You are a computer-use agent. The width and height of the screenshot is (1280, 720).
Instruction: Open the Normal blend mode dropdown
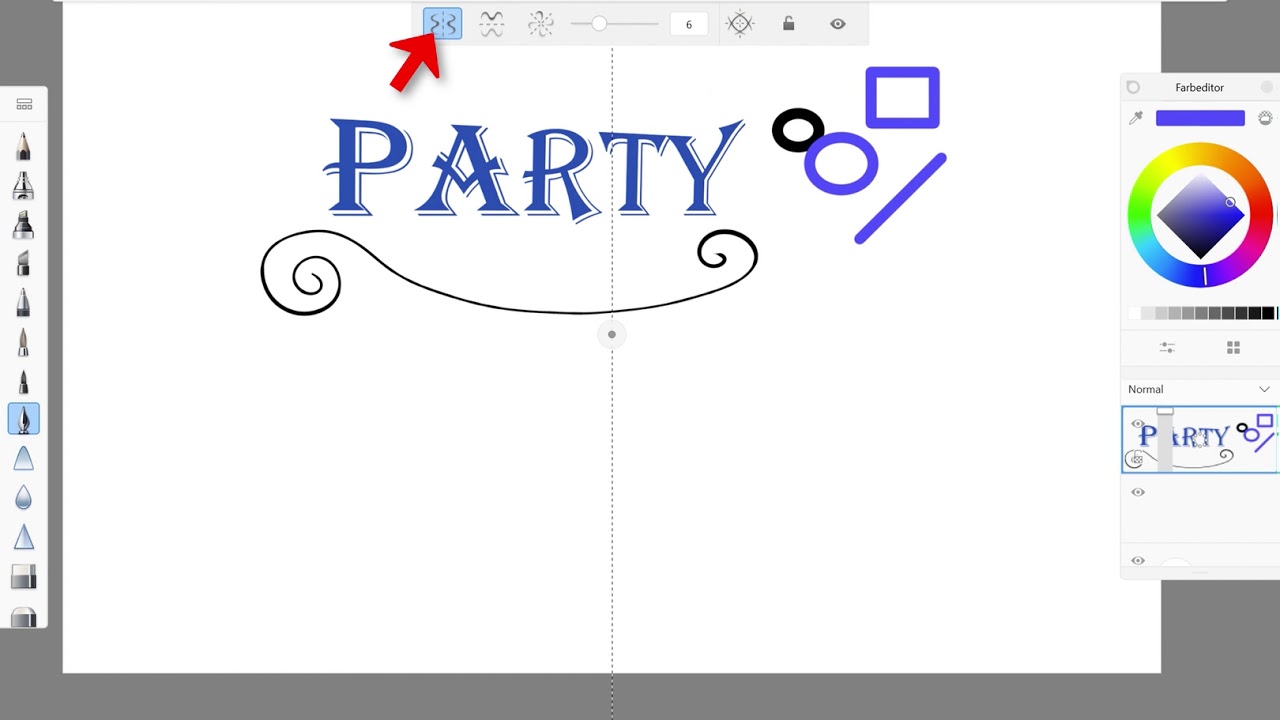[1199, 389]
